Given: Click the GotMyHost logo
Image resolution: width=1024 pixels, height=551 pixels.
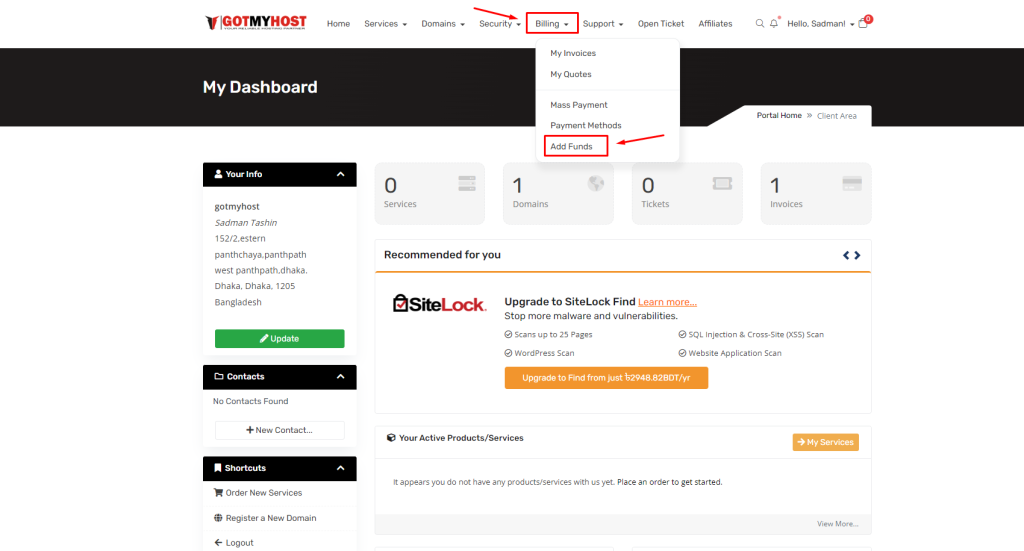Looking at the screenshot, I should click(256, 23).
